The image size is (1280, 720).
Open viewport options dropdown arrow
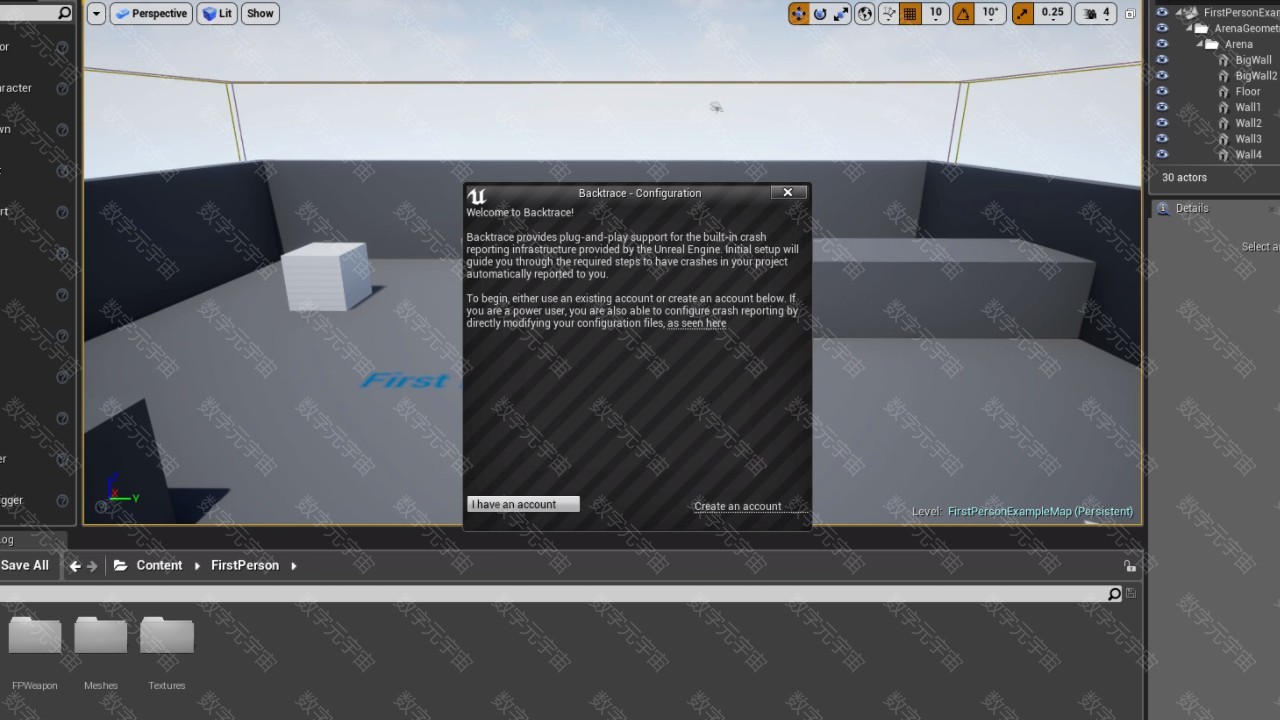96,13
